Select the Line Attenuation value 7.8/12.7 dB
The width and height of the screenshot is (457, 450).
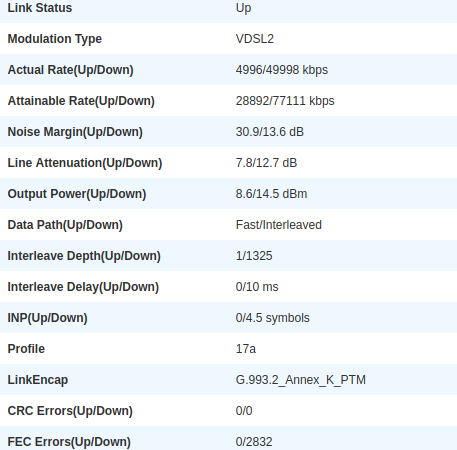point(266,163)
